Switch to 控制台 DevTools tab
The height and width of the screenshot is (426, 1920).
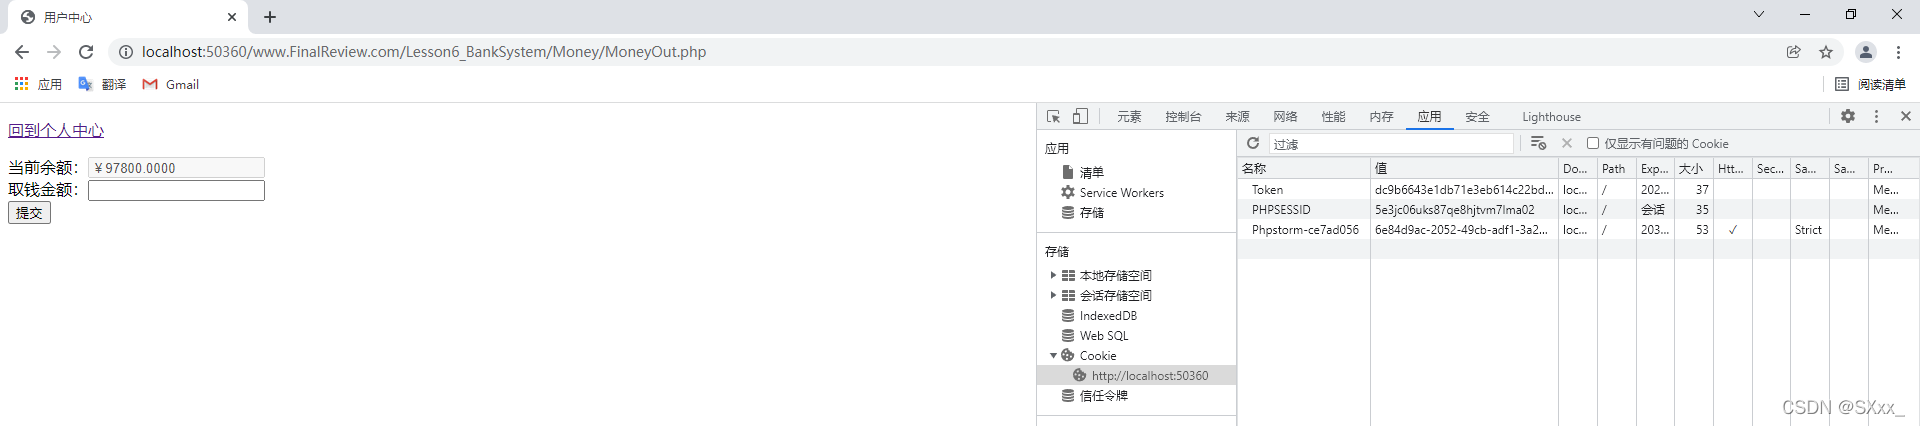pyautogui.click(x=1183, y=117)
